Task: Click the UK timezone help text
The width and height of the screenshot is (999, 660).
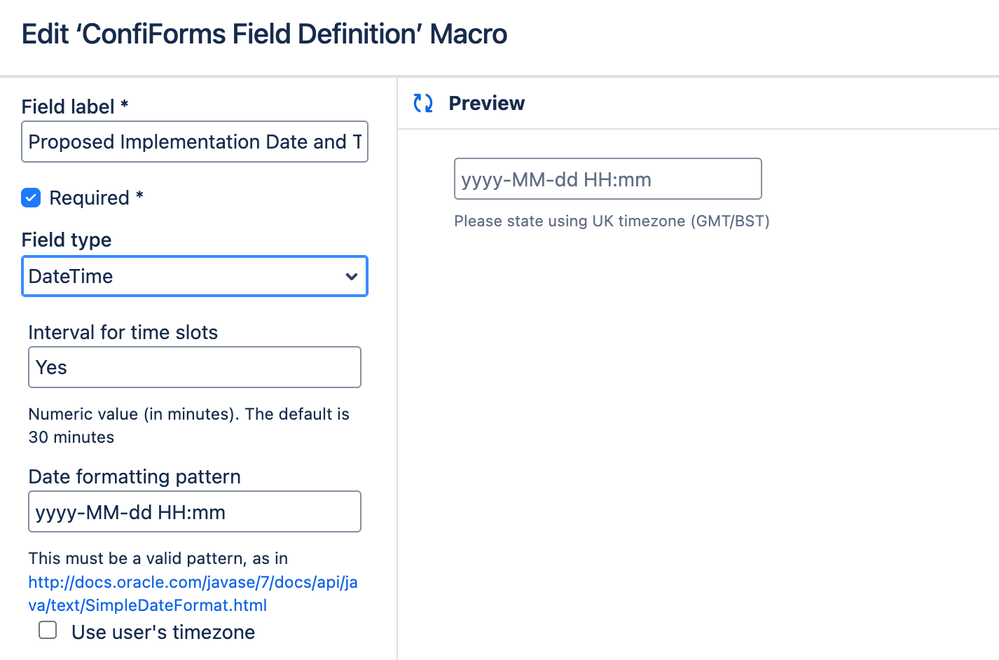Action: click(611, 221)
